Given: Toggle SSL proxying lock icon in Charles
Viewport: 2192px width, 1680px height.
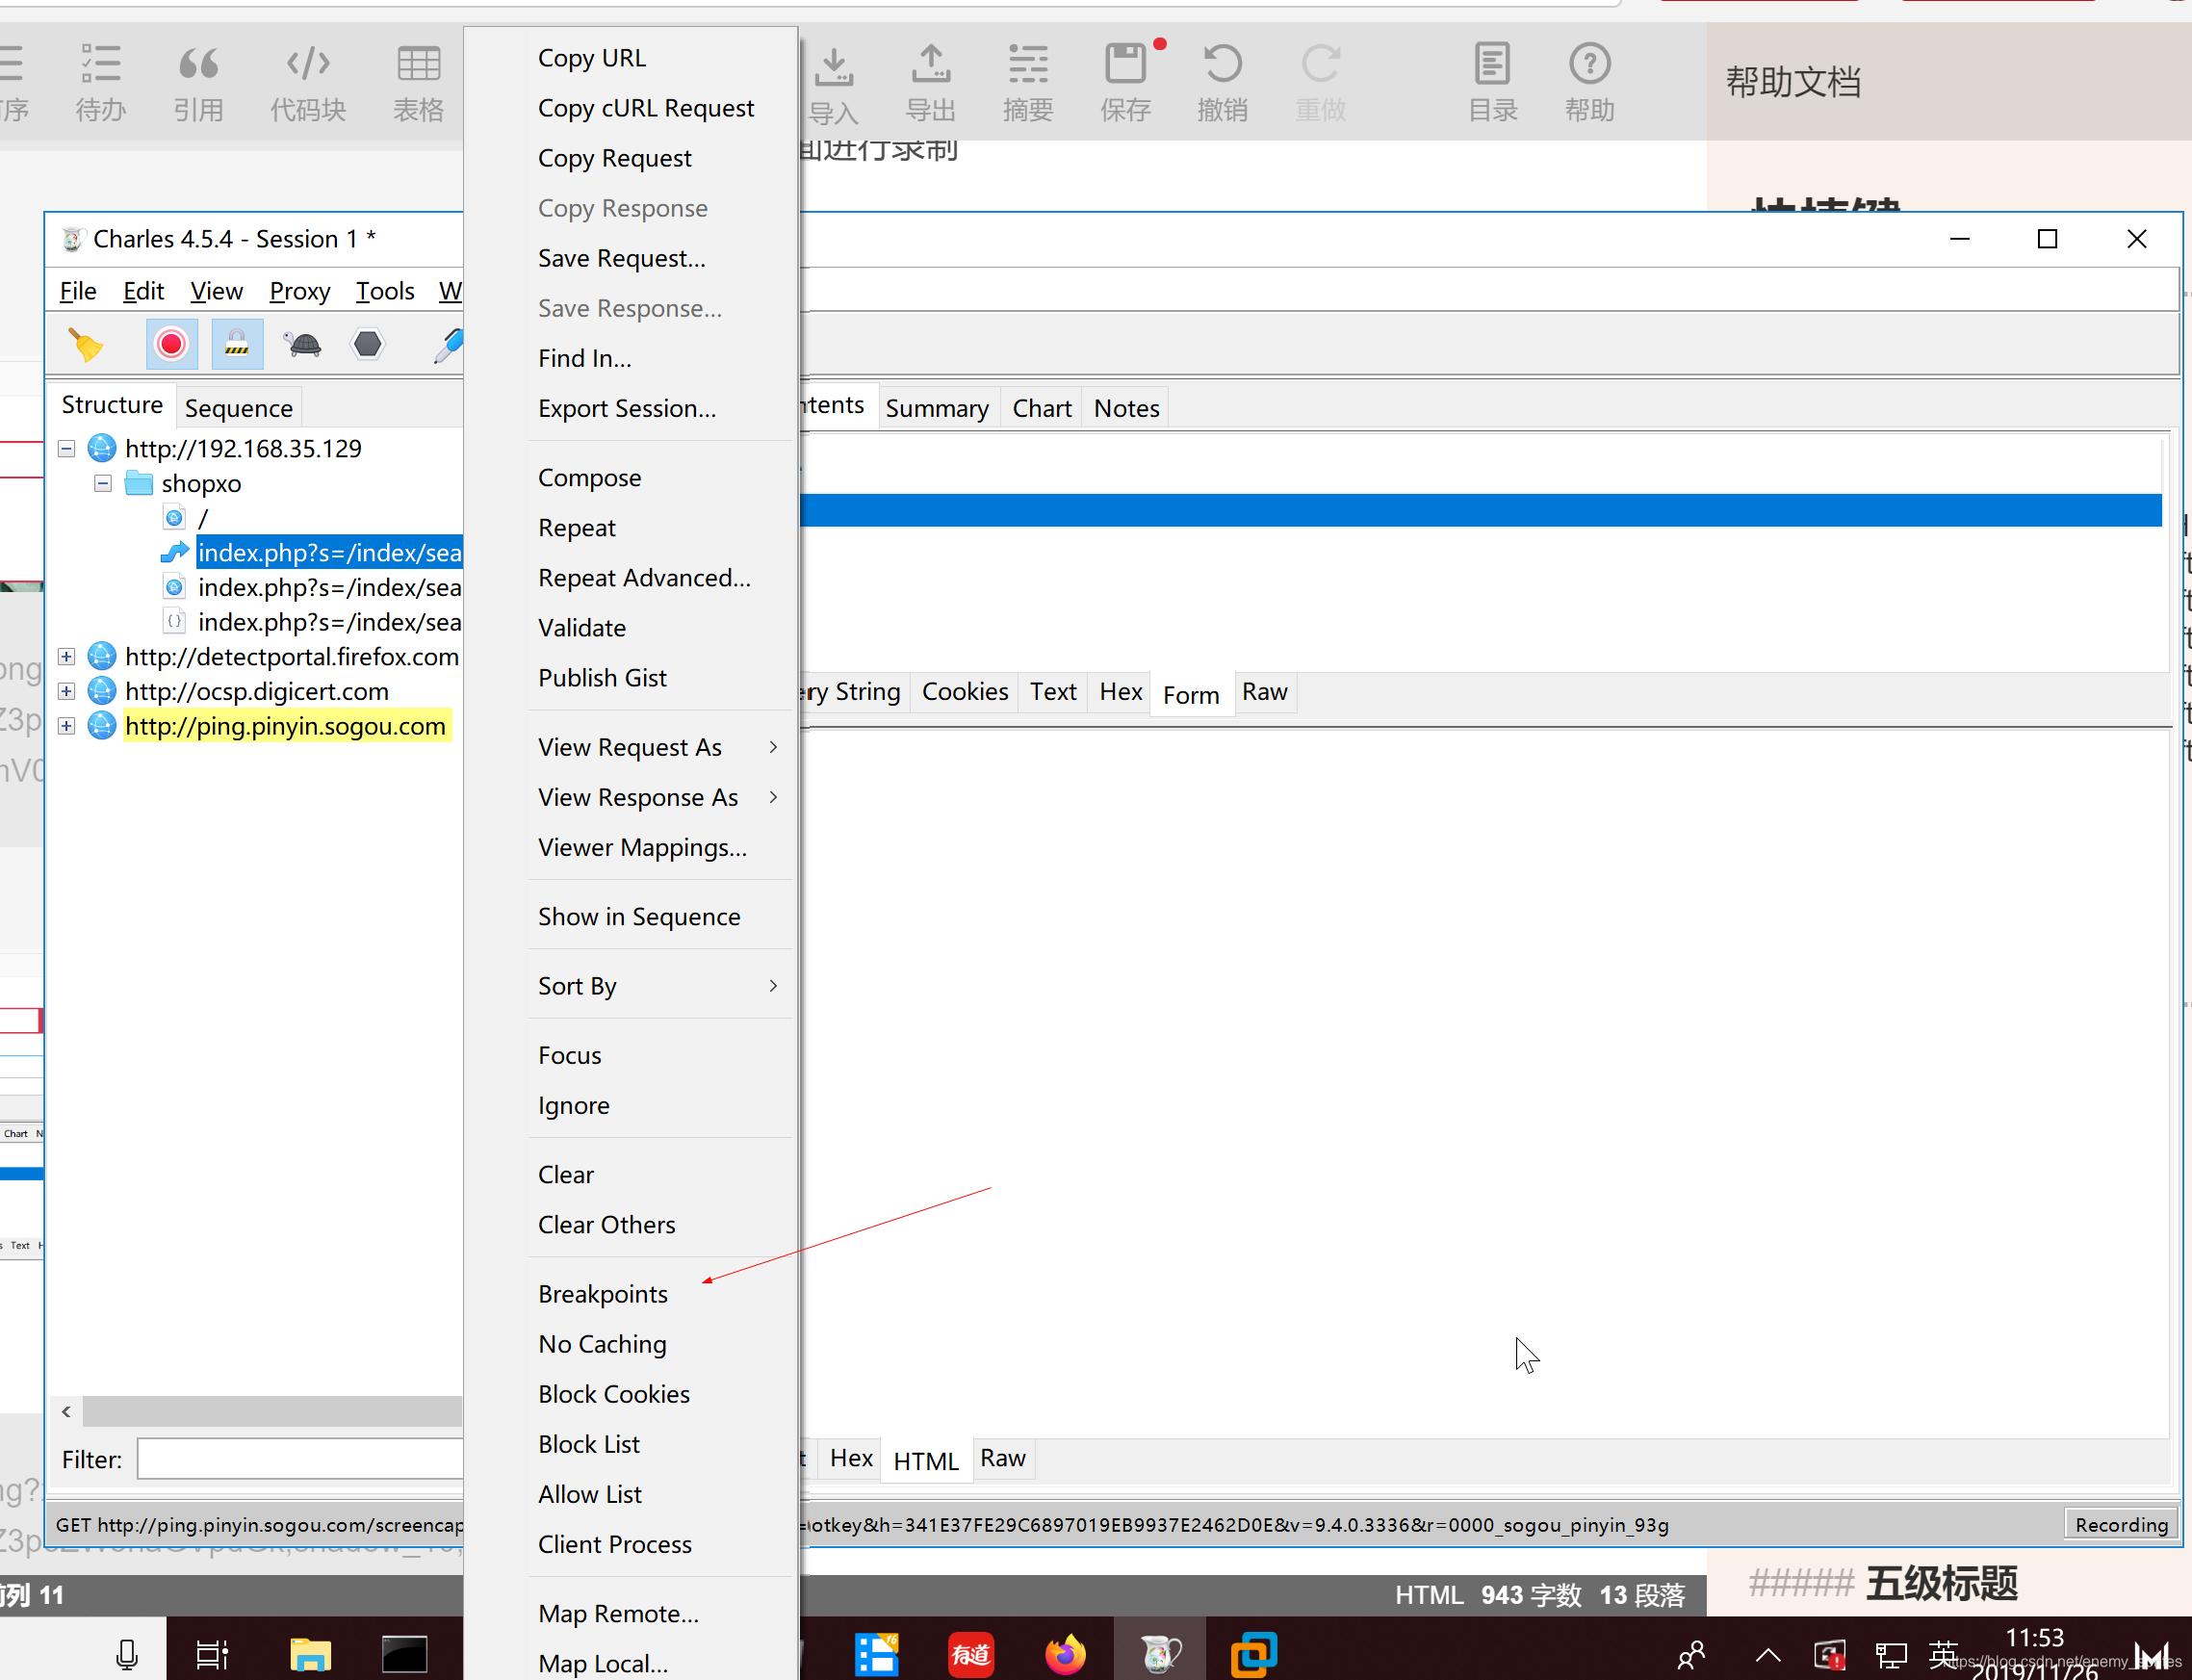Looking at the screenshot, I should point(237,344).
